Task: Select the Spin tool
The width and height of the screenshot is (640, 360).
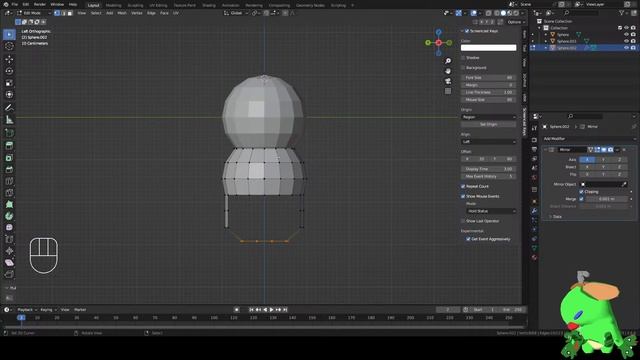Action: (x=9, y=216)
